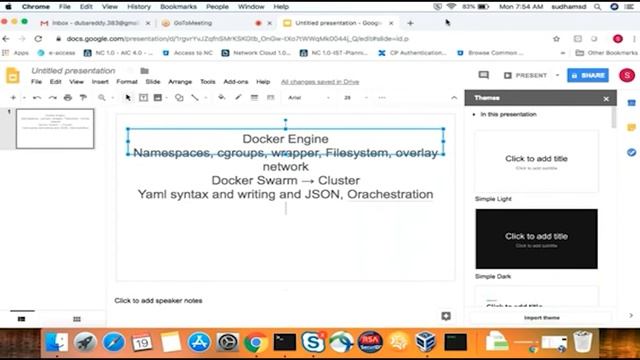Open the Arial font dropdown
The width and height of the screenshot is (640, 360).
pos(309,98)
